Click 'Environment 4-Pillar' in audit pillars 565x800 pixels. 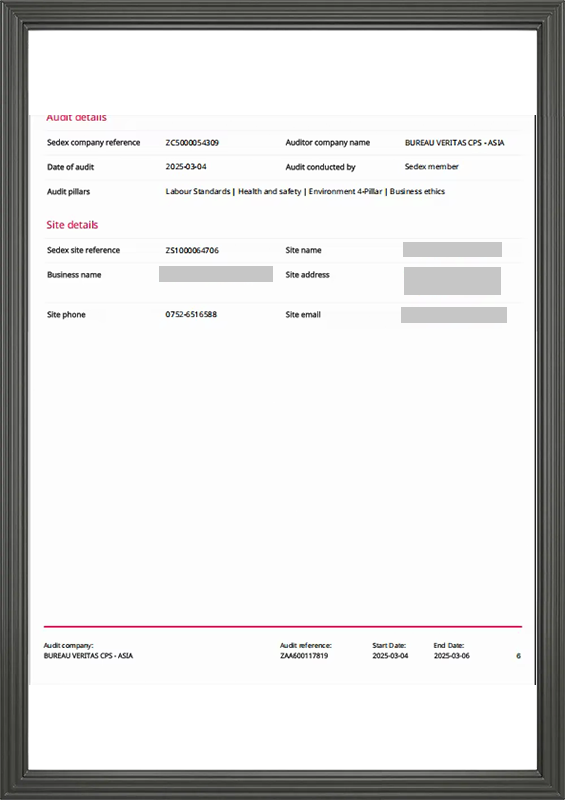[346, 191]
